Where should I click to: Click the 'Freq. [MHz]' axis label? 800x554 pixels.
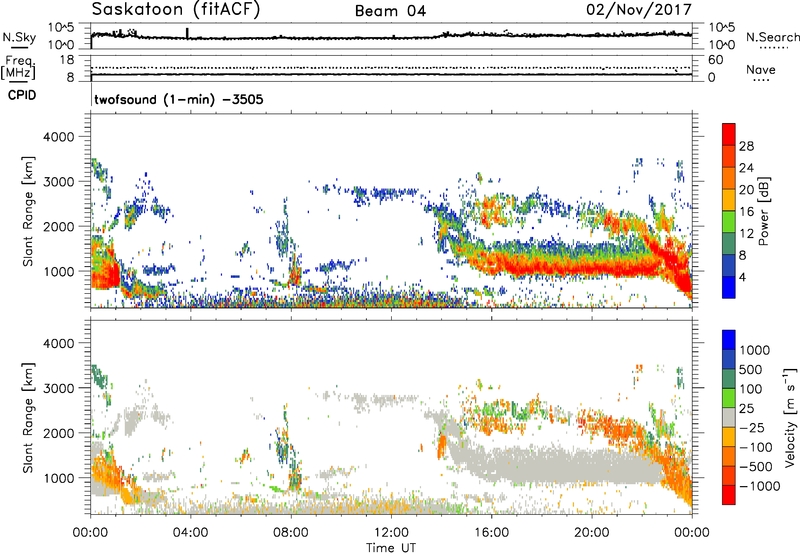click(19, 67)
